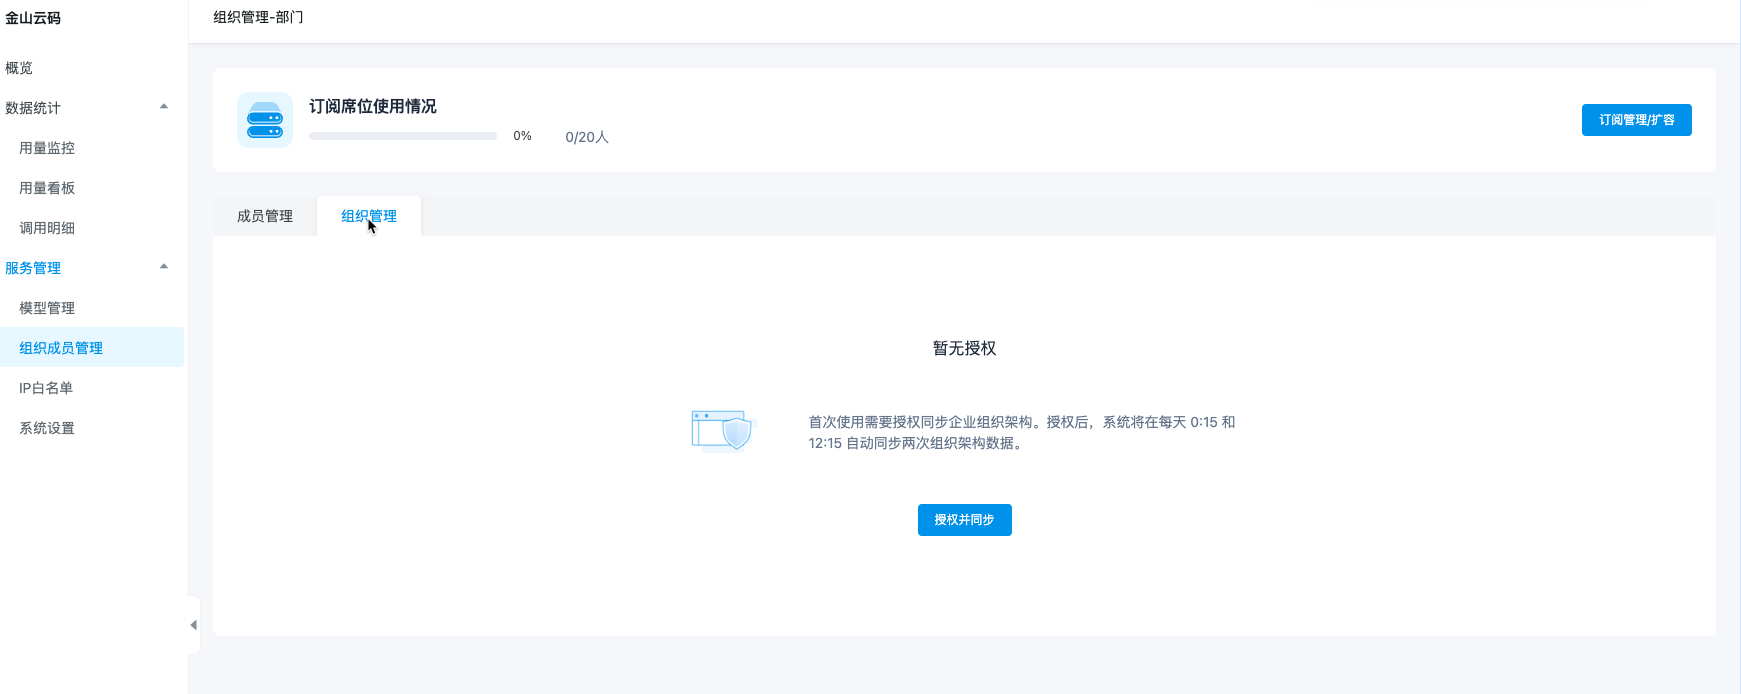This screenshot has width=1741, height=694.
Task: Click the 0/20人 seat count text
Action: [587, 137]
